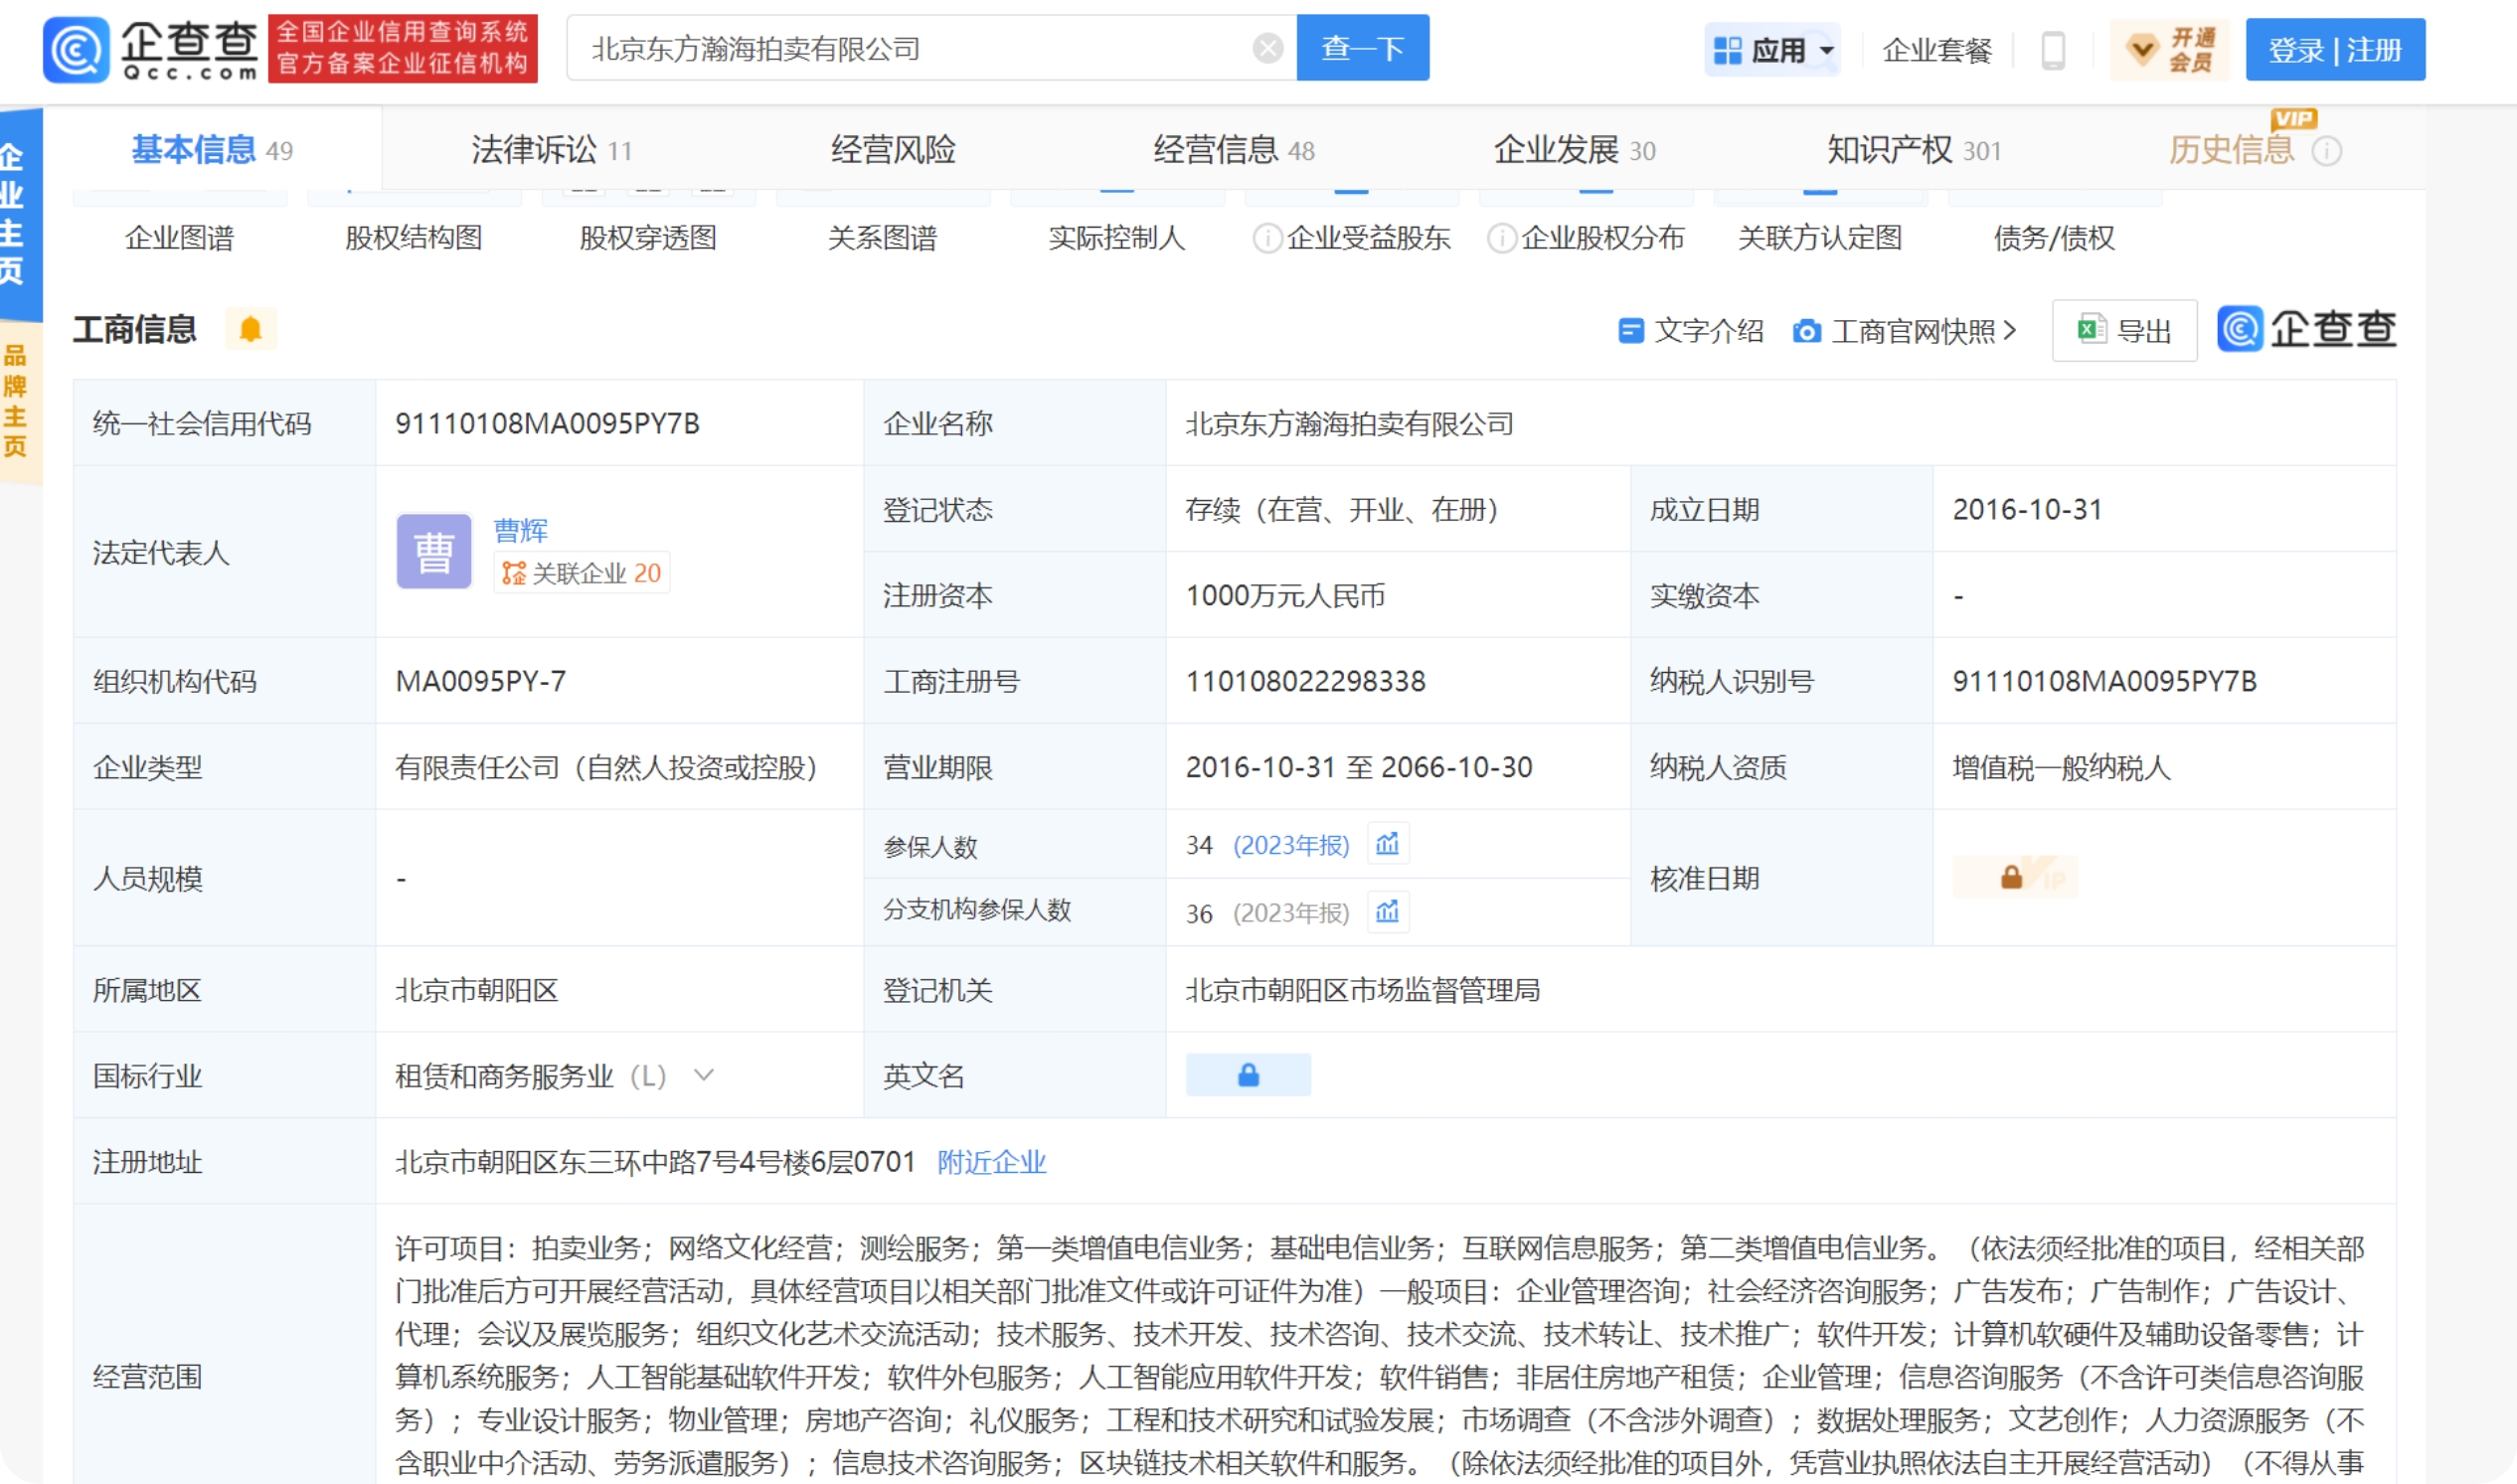Expand the 应用 dropdown

coord(1827,50)
